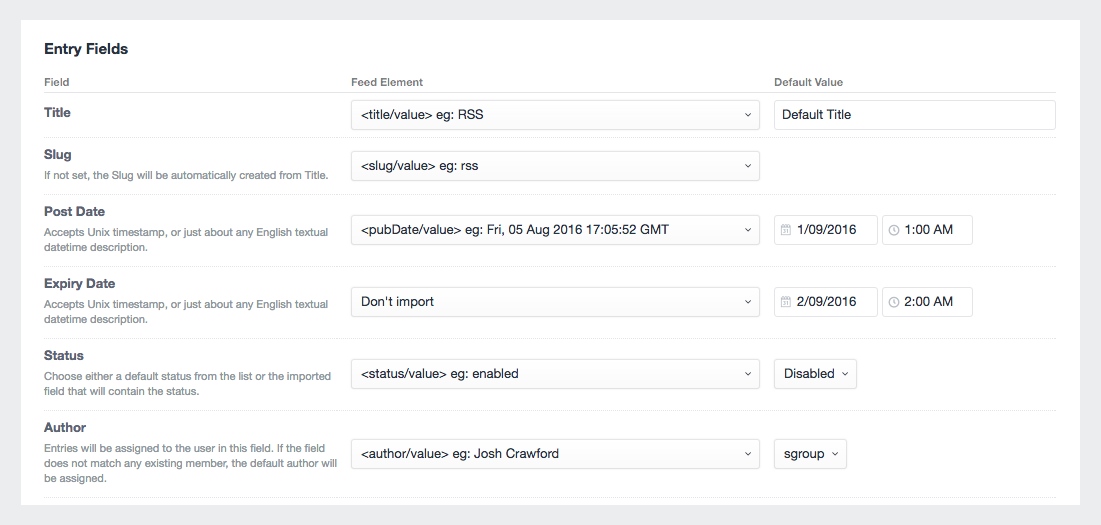Open the Title feed element dropdown
1101x525 pixels.
pos(555,115)
